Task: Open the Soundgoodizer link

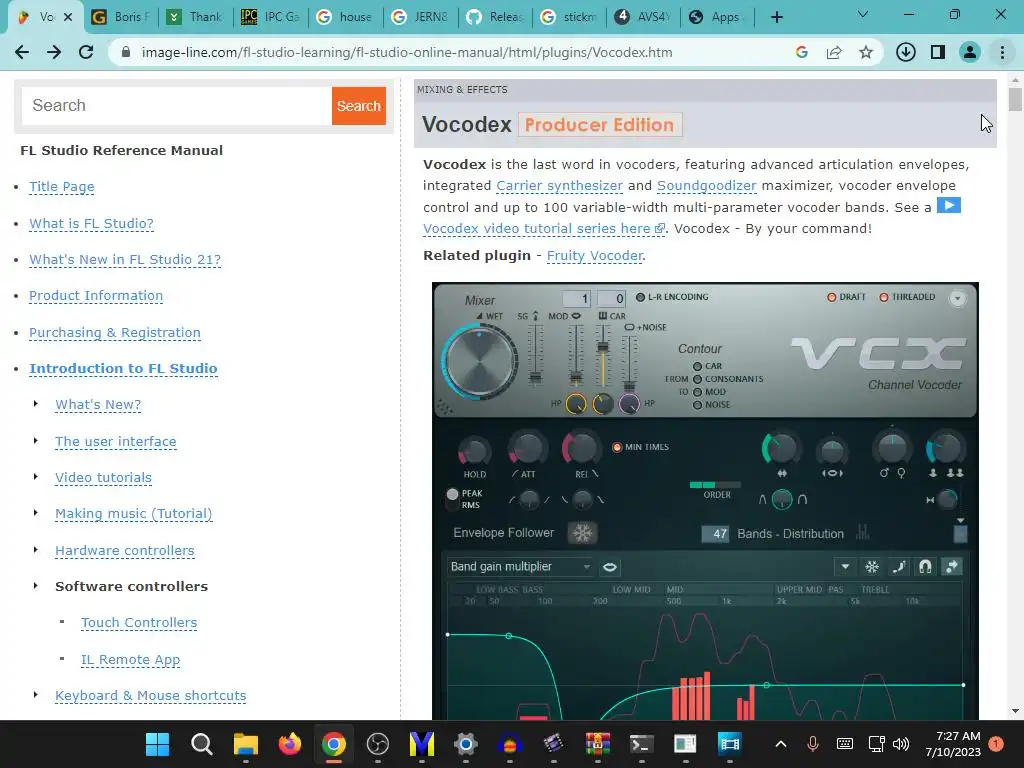Action: click(707, 185)
